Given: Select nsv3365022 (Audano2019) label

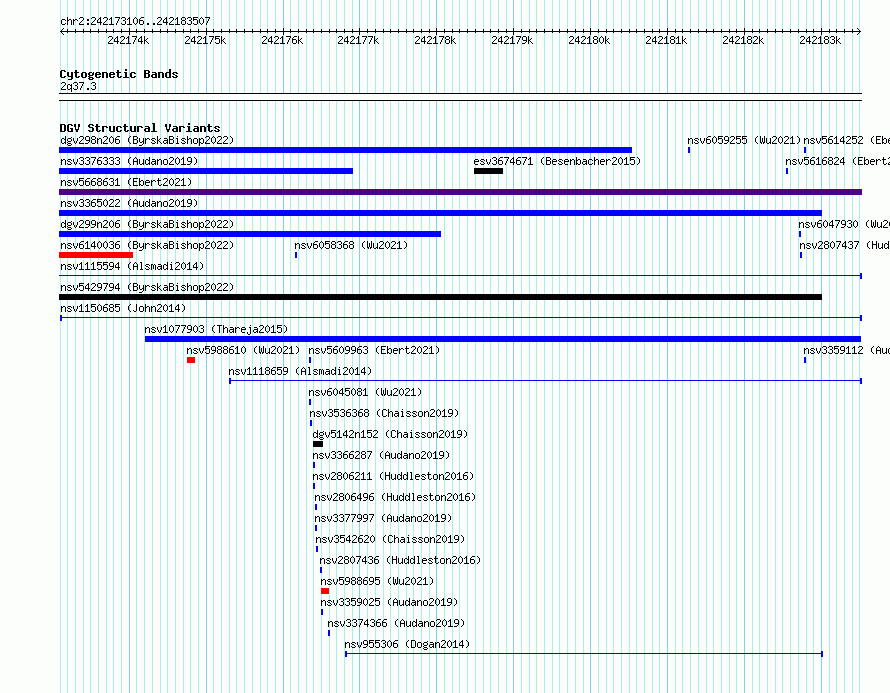Looking at the screenshot, I should click(129, 203).
